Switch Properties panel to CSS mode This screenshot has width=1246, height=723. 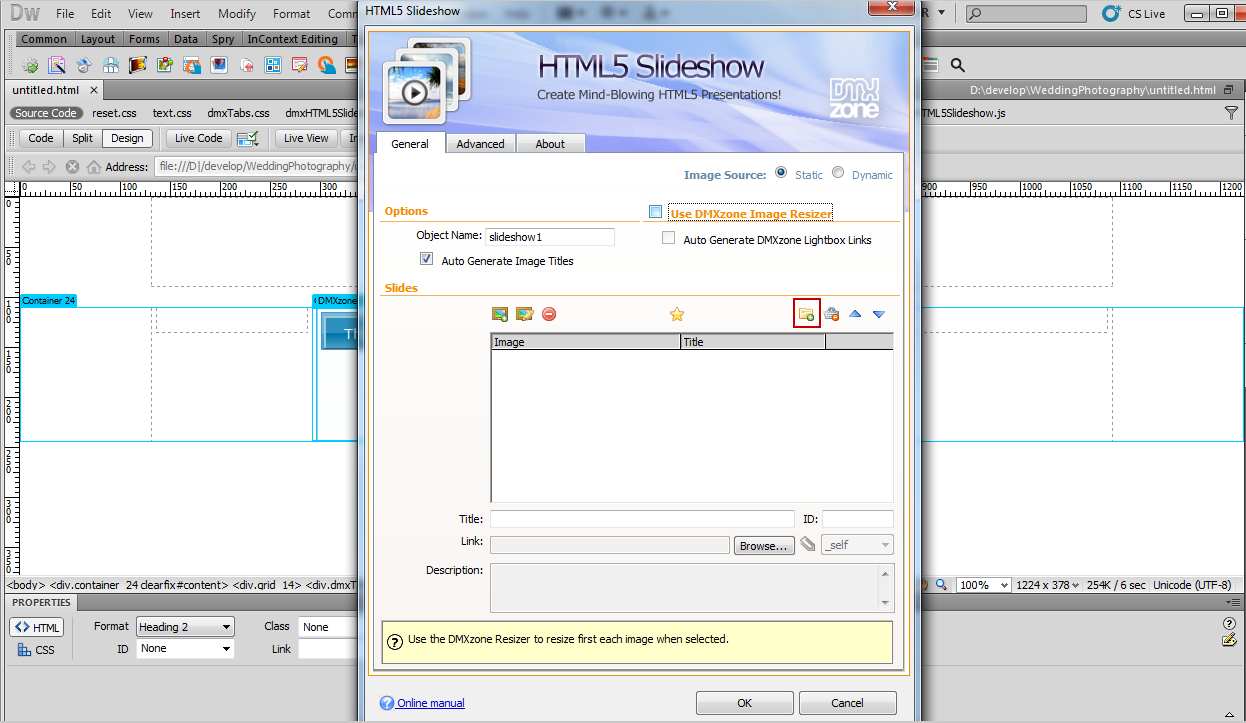point(37,650)
